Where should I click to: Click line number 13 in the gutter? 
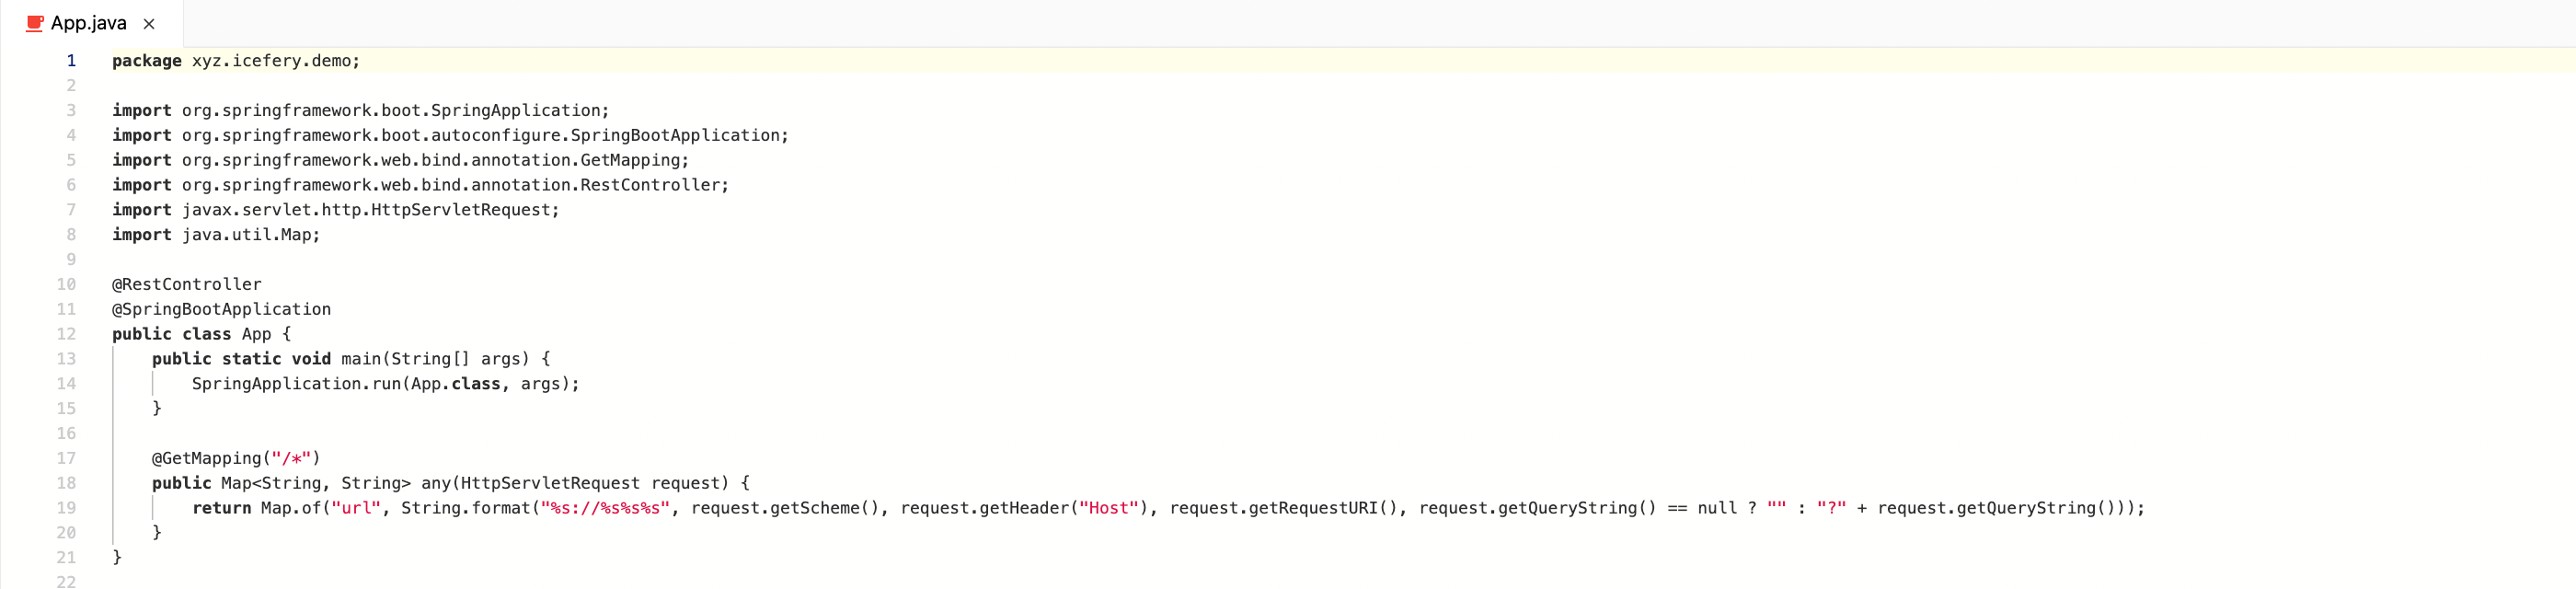(x=66, y=359)
